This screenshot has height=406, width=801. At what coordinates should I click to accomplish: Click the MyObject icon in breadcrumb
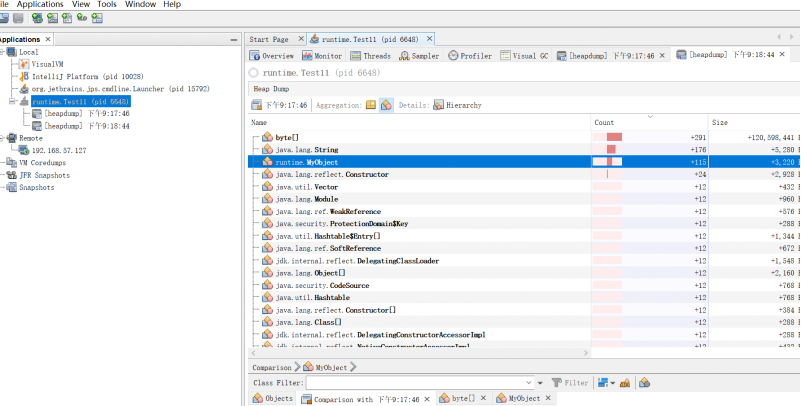point(308,367)
